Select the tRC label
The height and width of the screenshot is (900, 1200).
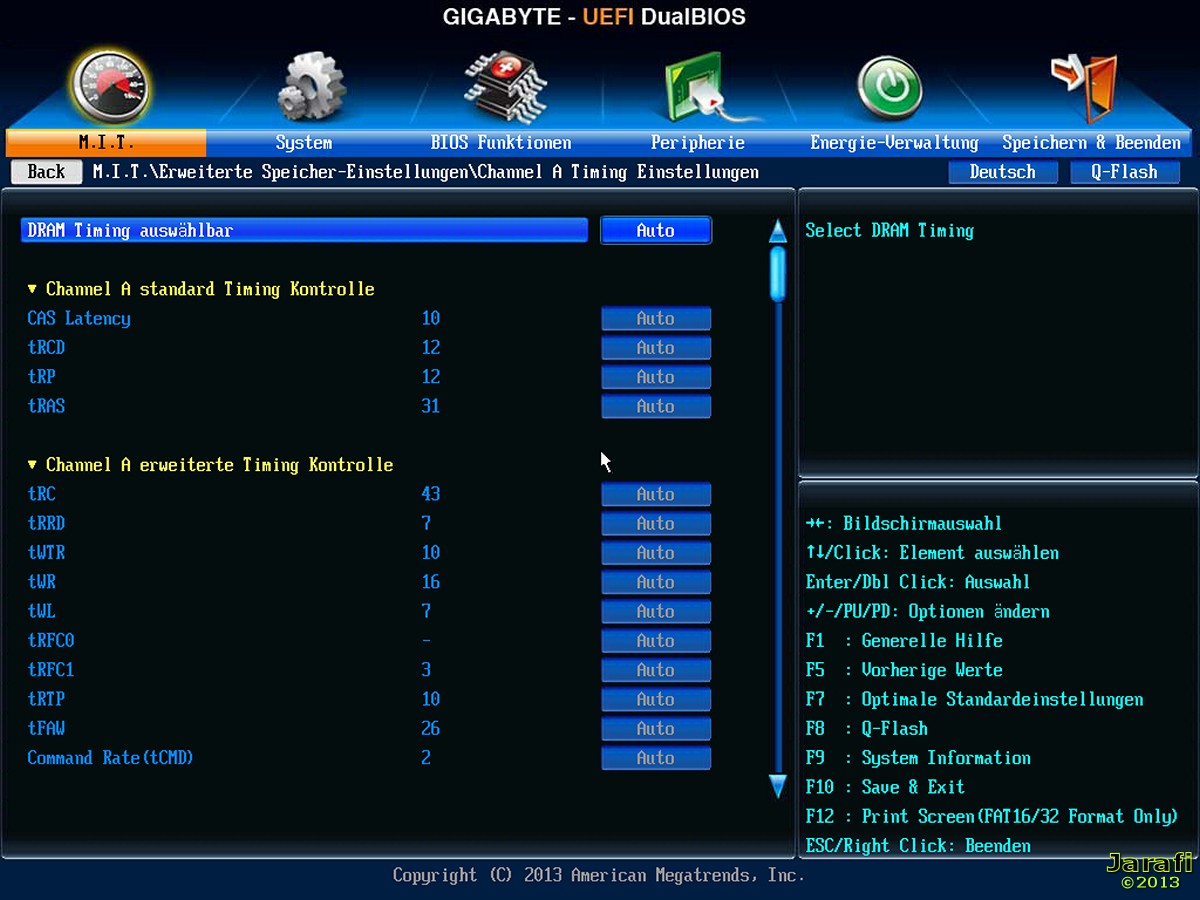(41, 494)
